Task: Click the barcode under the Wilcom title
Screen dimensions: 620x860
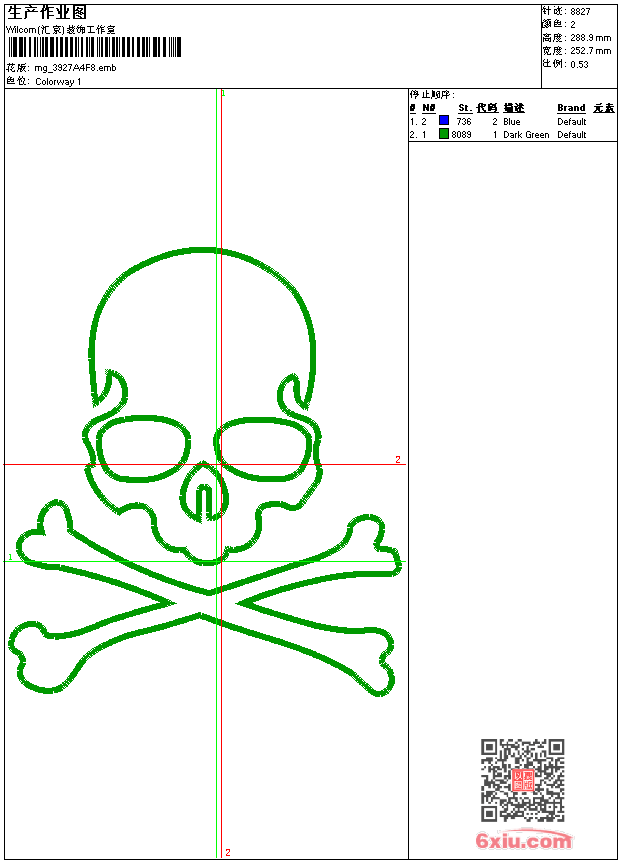Action: tap(95, 46)
